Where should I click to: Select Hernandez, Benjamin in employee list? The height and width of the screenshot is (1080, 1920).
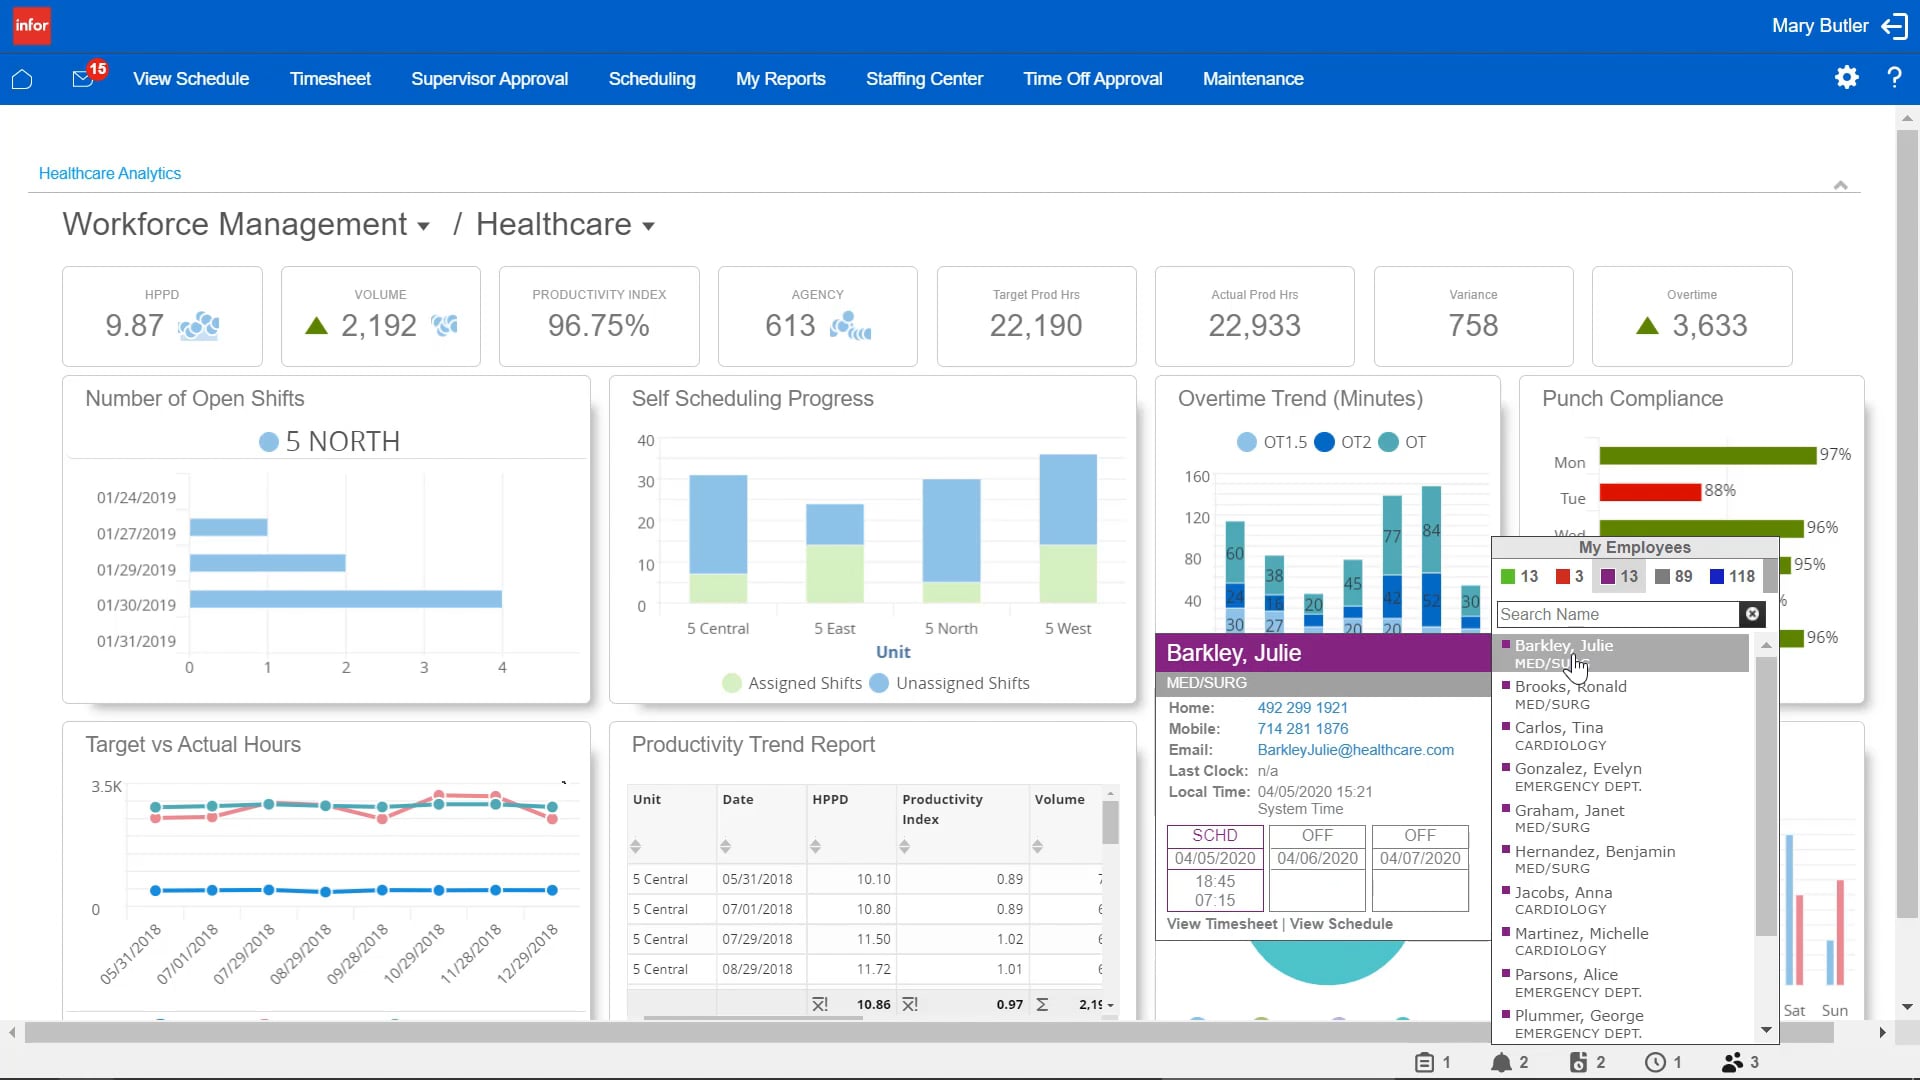point(1624,860)
